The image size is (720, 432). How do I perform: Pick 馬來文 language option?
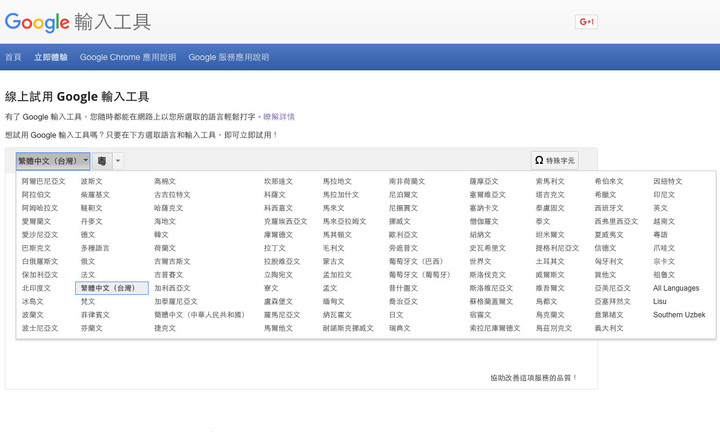tap(333, 208)
